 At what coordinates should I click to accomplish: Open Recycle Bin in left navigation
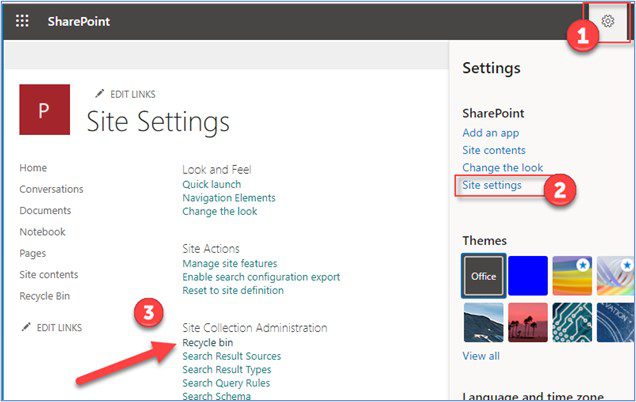click(x=45, y=296)
